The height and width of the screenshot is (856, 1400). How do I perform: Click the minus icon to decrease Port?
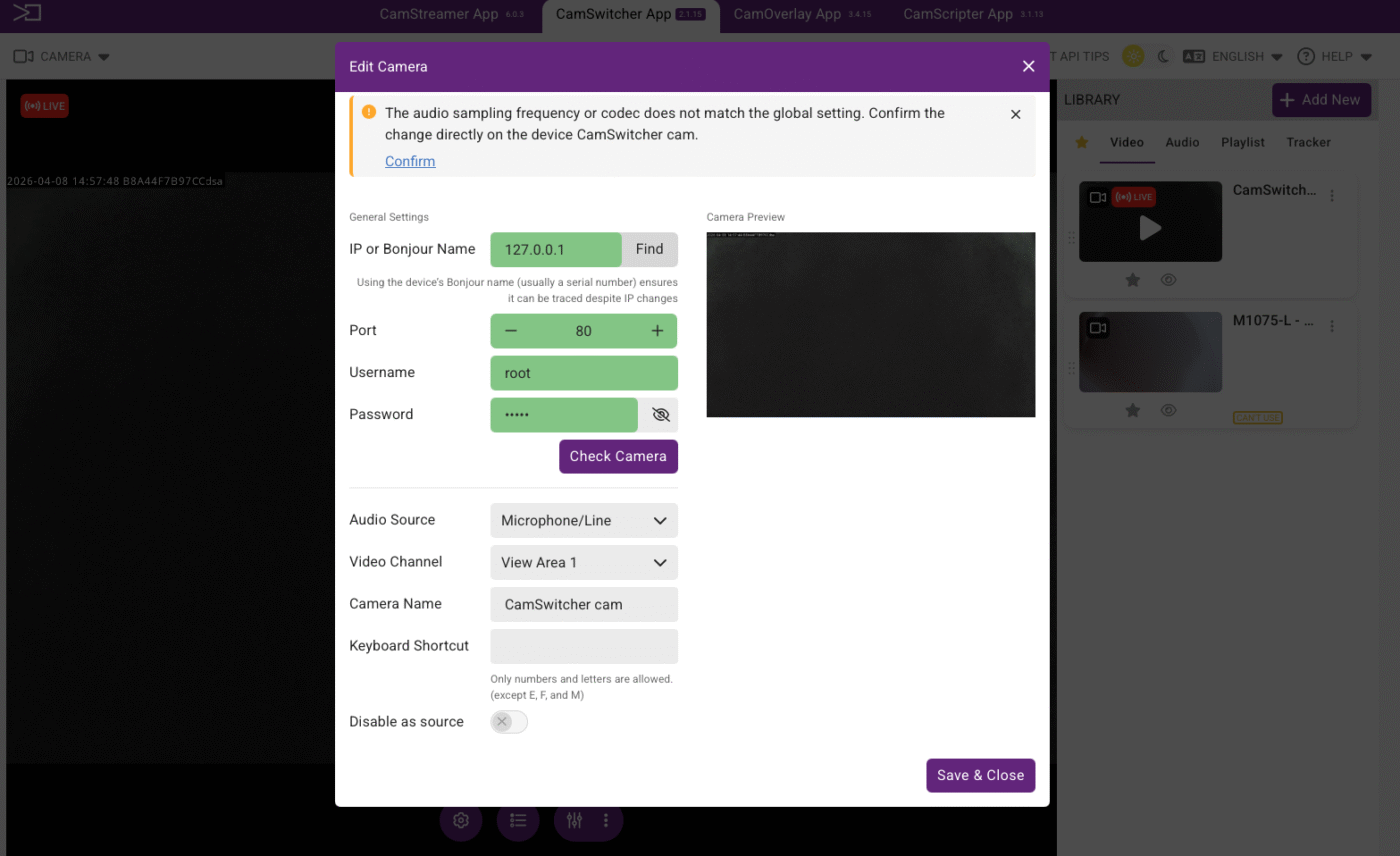tap(511, 331)
